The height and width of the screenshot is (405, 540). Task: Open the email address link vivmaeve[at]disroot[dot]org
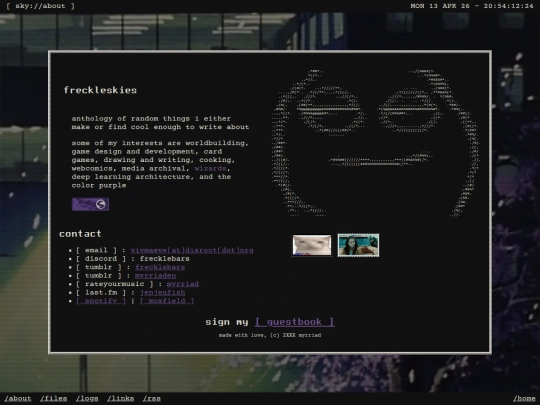tap(192, 250)
